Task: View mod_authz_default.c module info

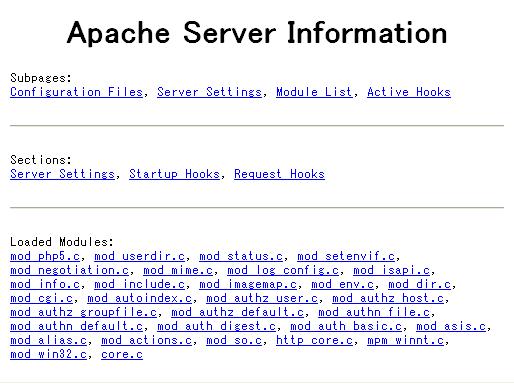Action: tap(237, 312)
